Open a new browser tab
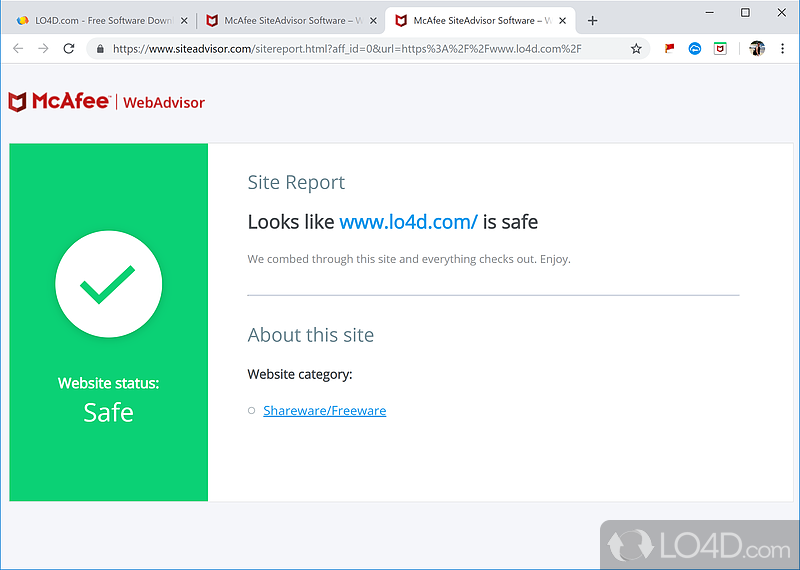Screen dimensions: 800x570 pos(592,21)
